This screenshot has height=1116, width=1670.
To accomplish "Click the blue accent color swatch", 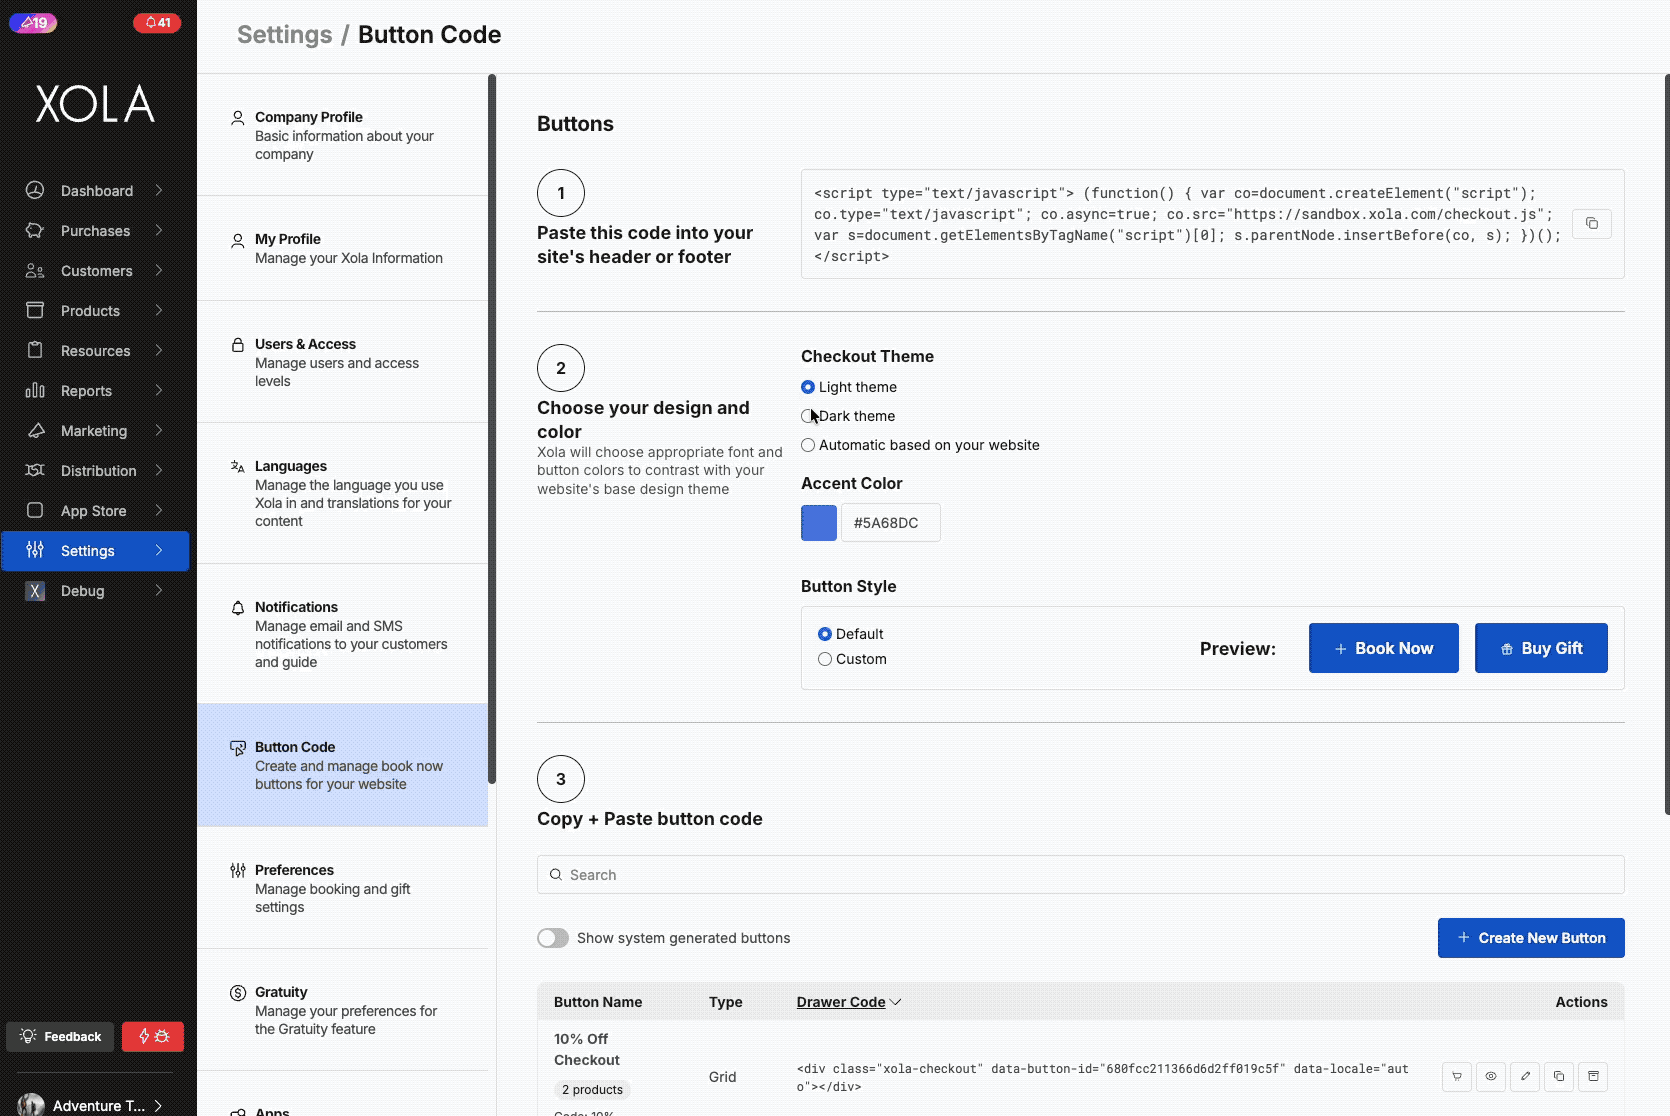I will tap(818, 523).
